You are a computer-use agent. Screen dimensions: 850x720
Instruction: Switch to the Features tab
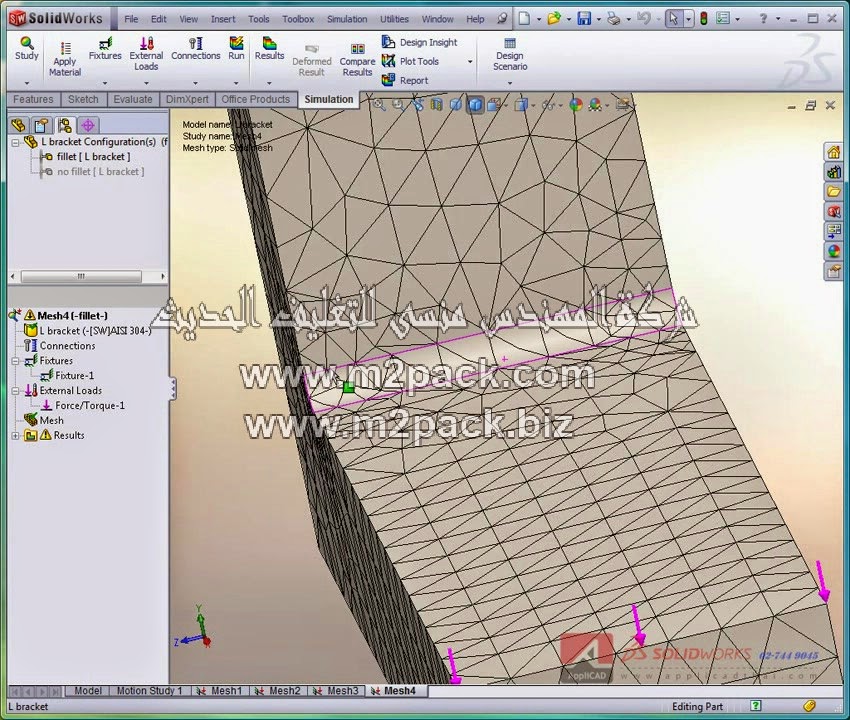[33, 99]
